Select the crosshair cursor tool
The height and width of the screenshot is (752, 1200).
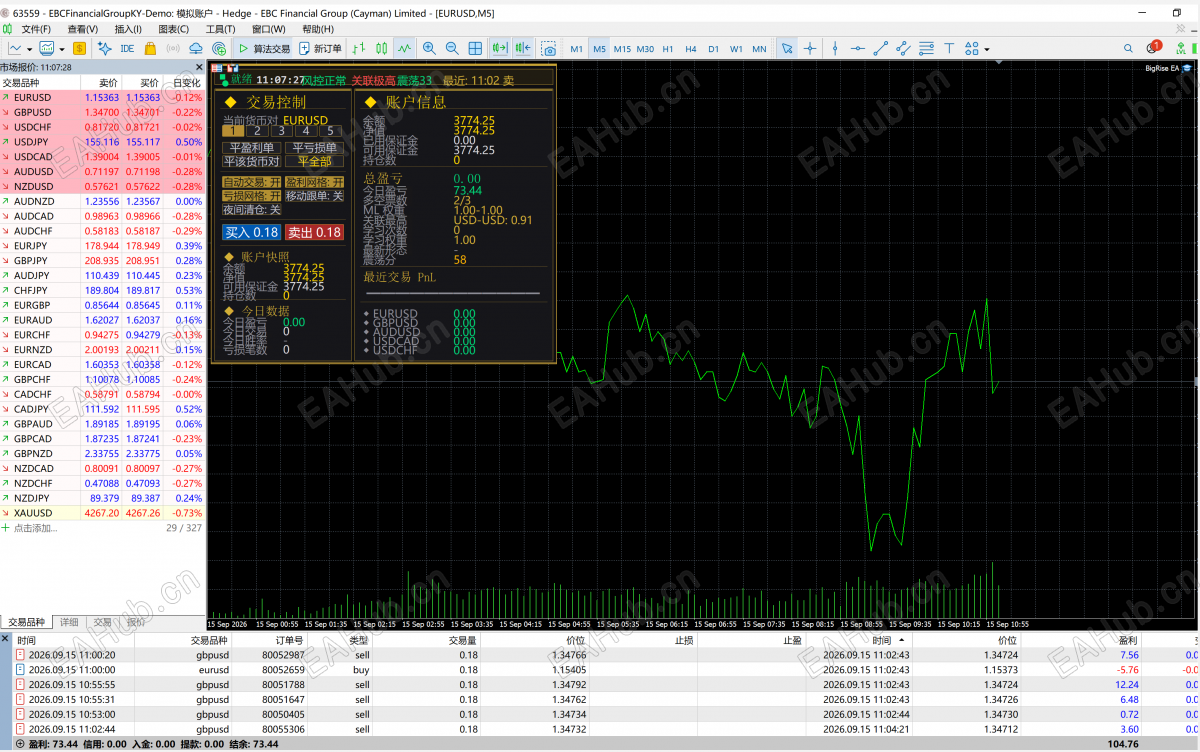810,48
